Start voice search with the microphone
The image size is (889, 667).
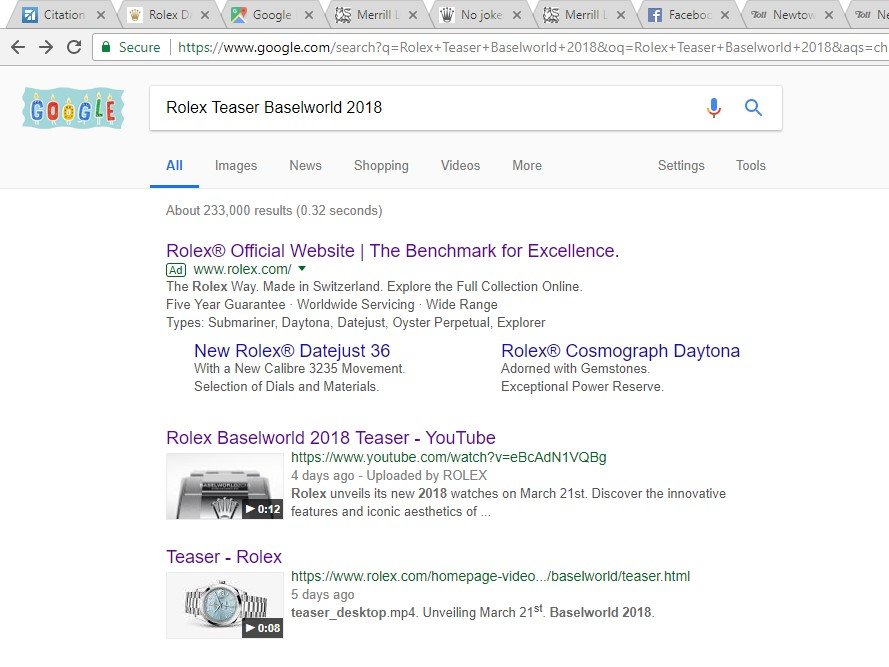tap(714, 107)
